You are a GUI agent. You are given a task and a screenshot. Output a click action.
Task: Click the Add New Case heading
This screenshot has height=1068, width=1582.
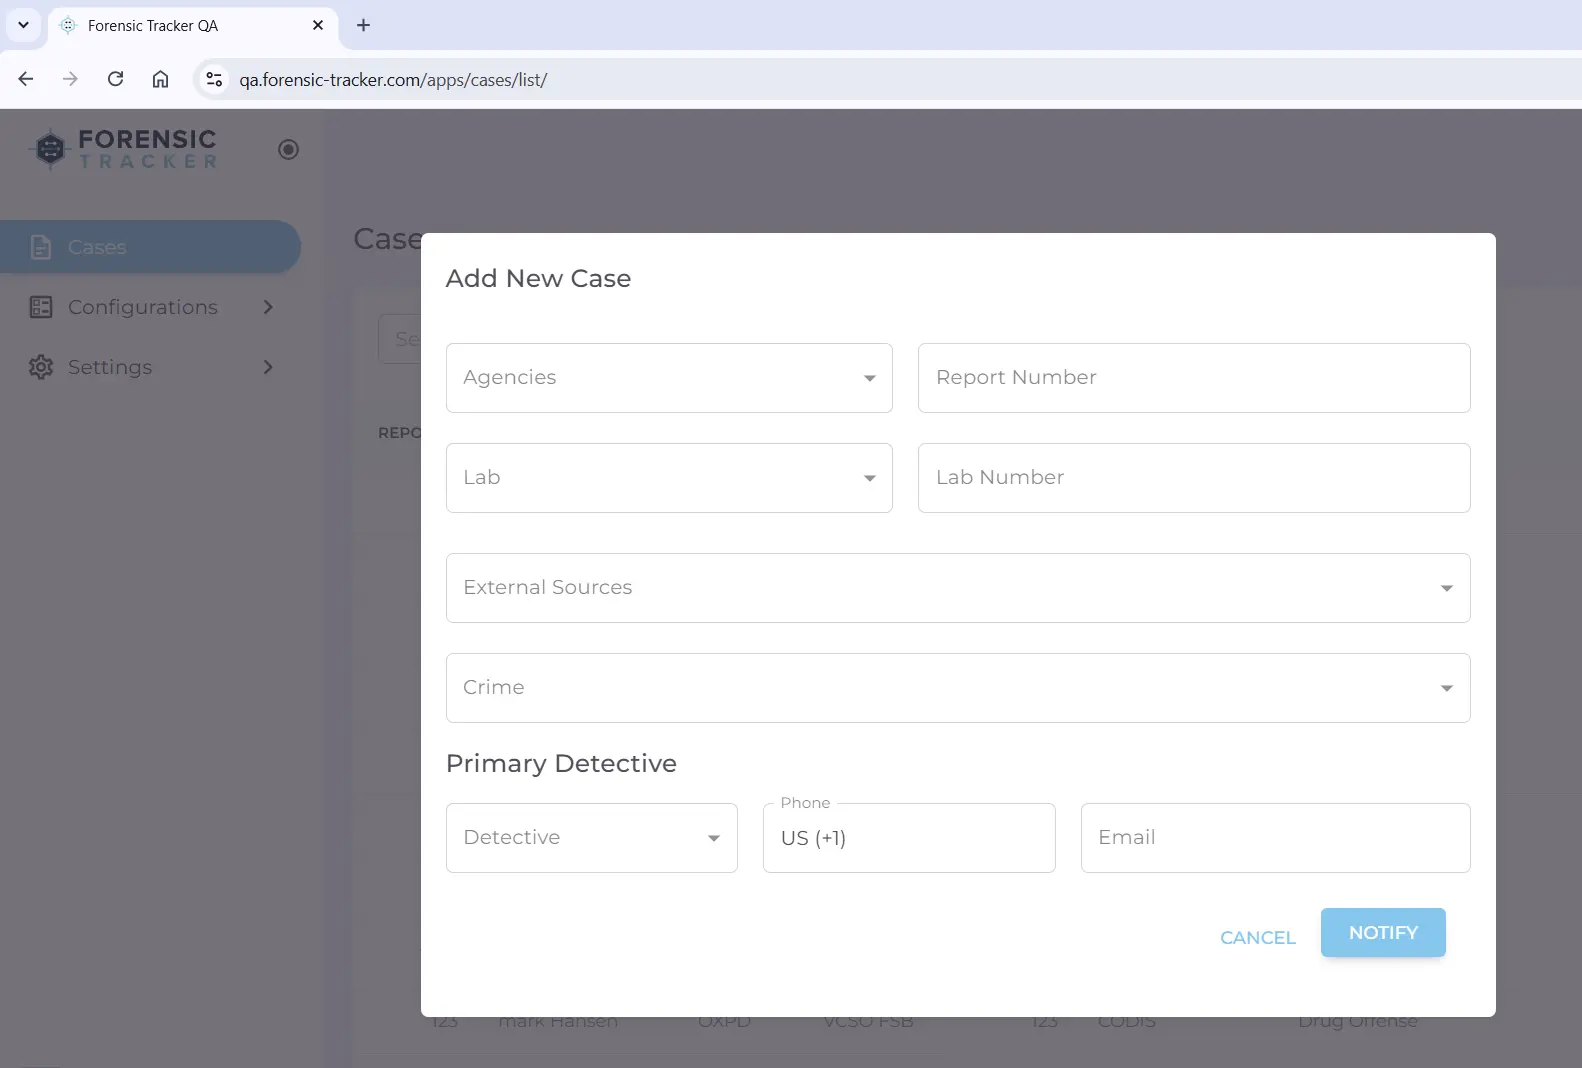point(538,278)
